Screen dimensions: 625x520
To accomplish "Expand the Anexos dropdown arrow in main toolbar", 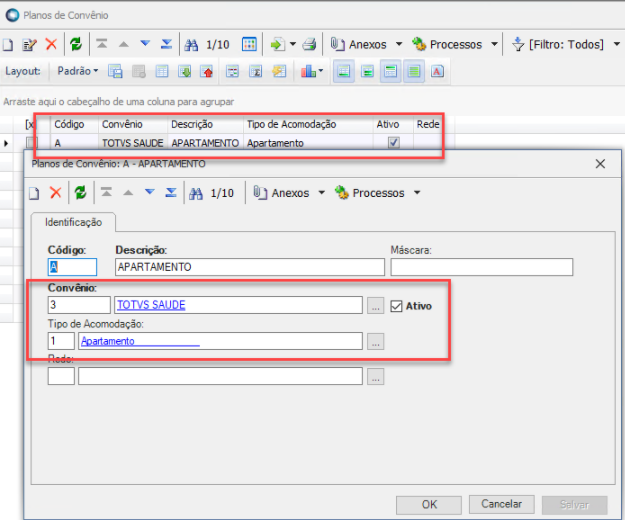I will pyautogui.click(x=399, y=44).
